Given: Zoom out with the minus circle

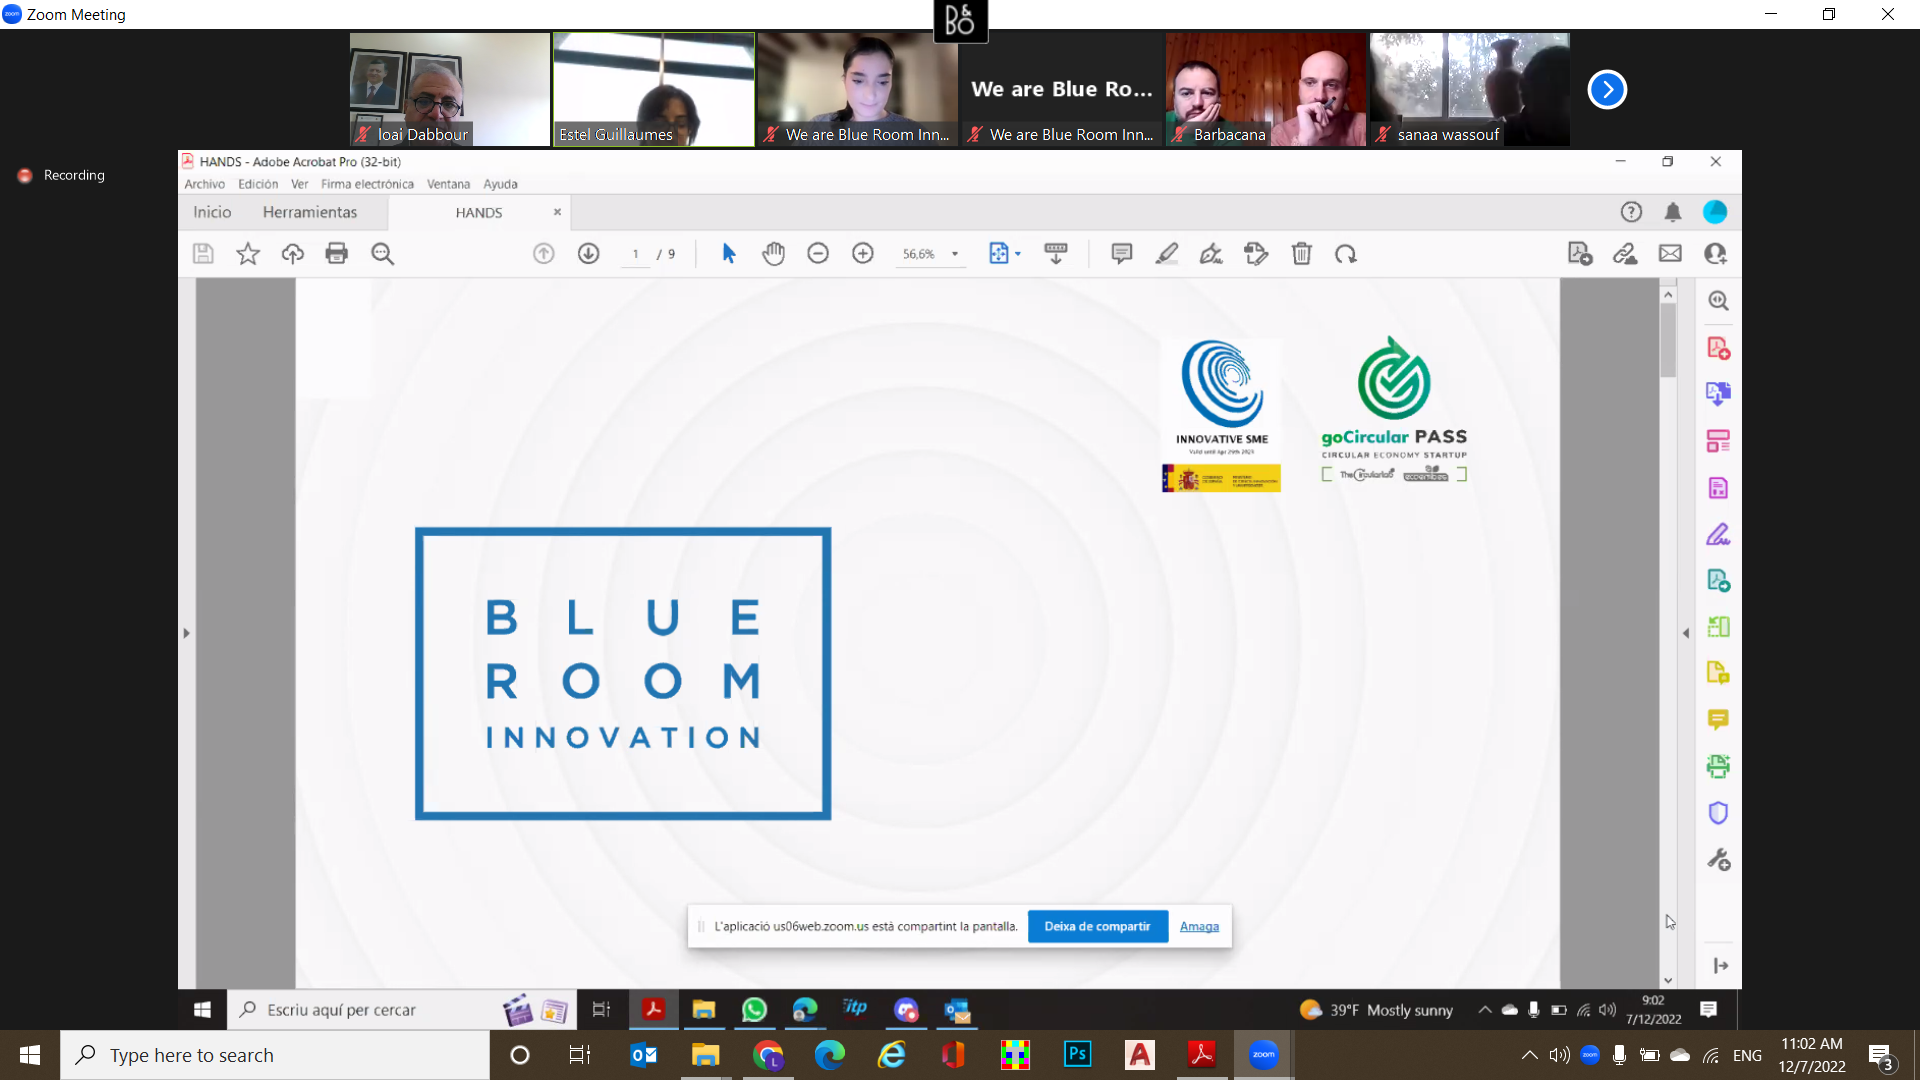Looking at the screenshot, I should 818,254.
